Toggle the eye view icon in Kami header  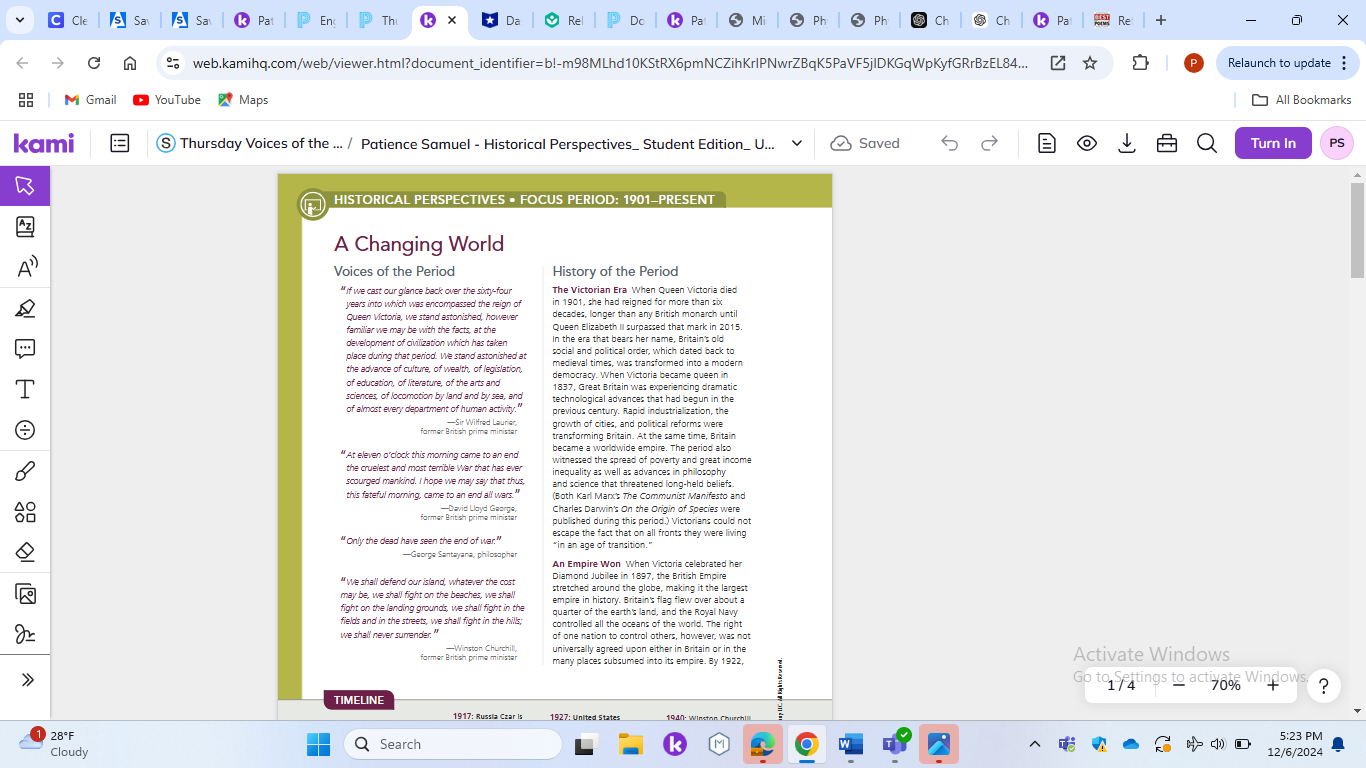point(1087,143)
